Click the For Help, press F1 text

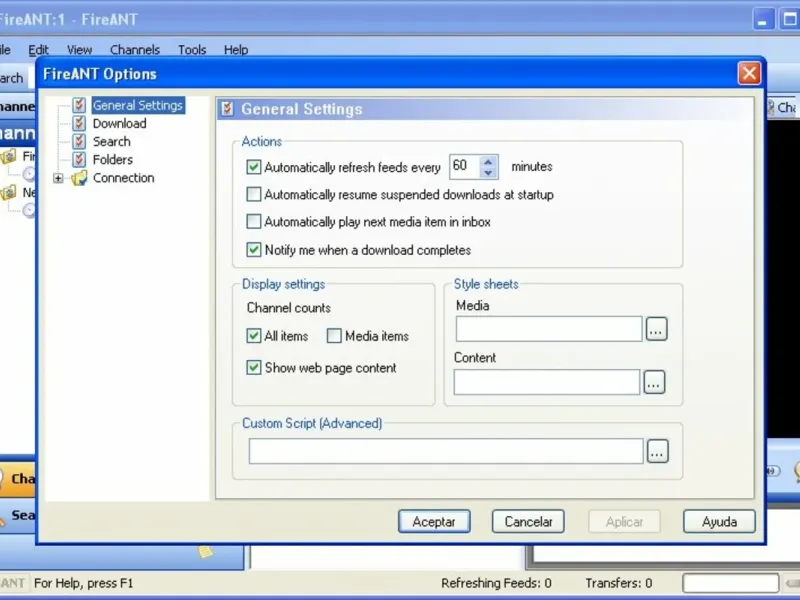(84, 583)
